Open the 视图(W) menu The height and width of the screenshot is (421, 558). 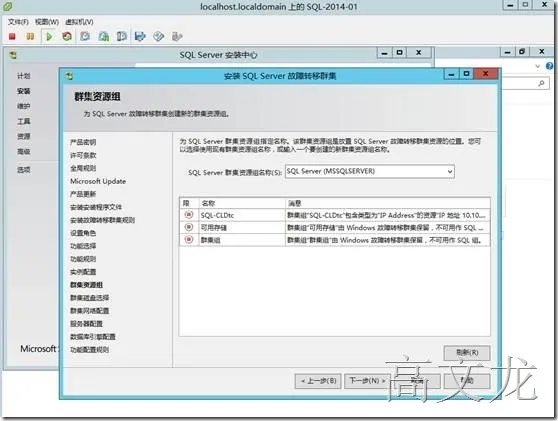pyautogui.click(x=47, y=22)
